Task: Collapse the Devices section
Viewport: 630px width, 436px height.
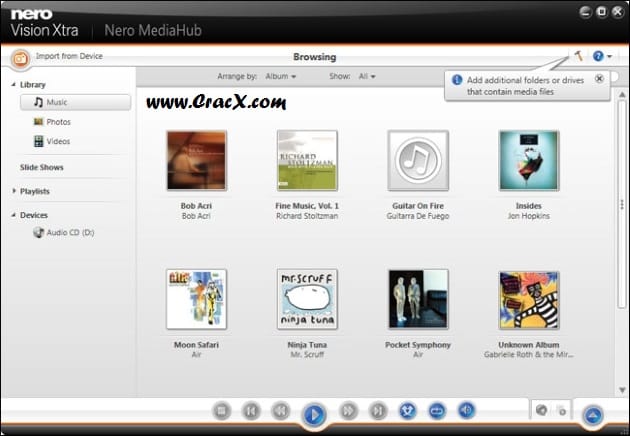Action: point(13,215)
